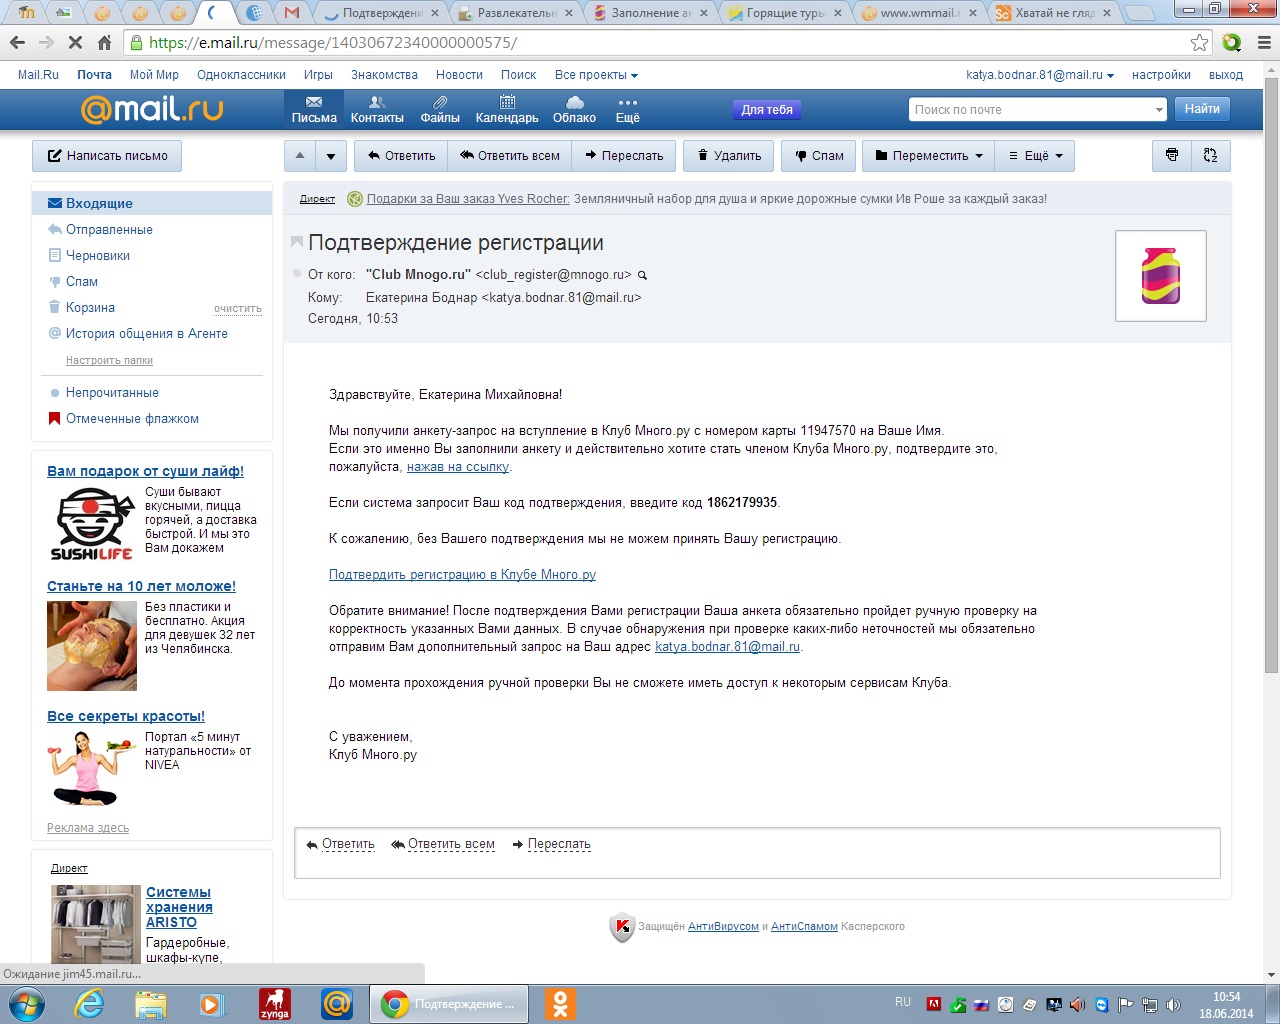The width and height of the screenshot is (1280, 1024).
Task: Open Письма in the mail header
Action: tap(314, 110)
